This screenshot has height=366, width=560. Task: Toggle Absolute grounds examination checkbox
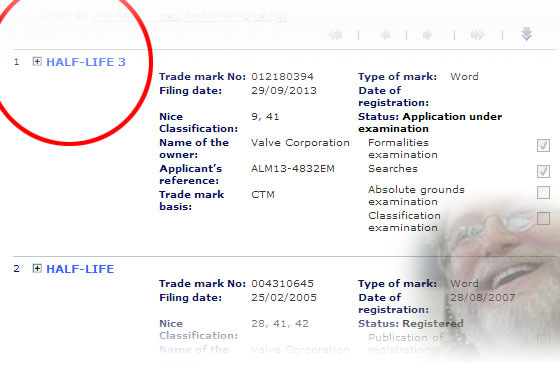coord(543,192)
